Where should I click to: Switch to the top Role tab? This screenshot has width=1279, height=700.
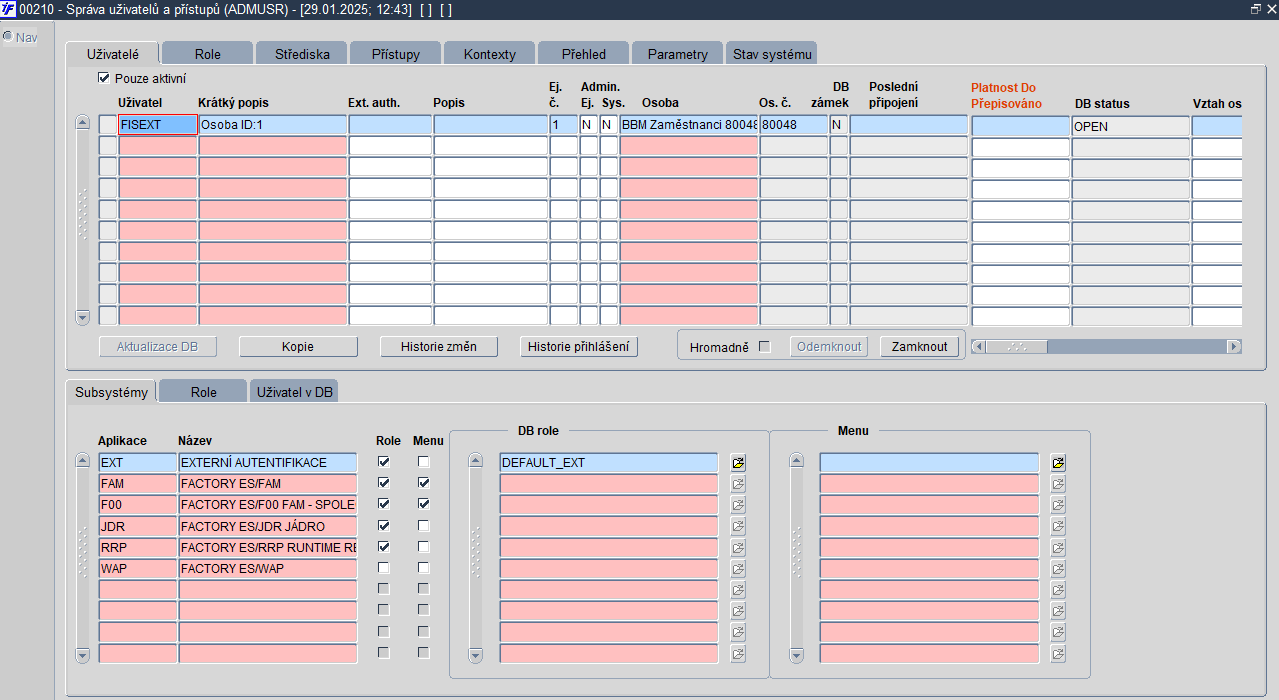(x=208, y=54)
